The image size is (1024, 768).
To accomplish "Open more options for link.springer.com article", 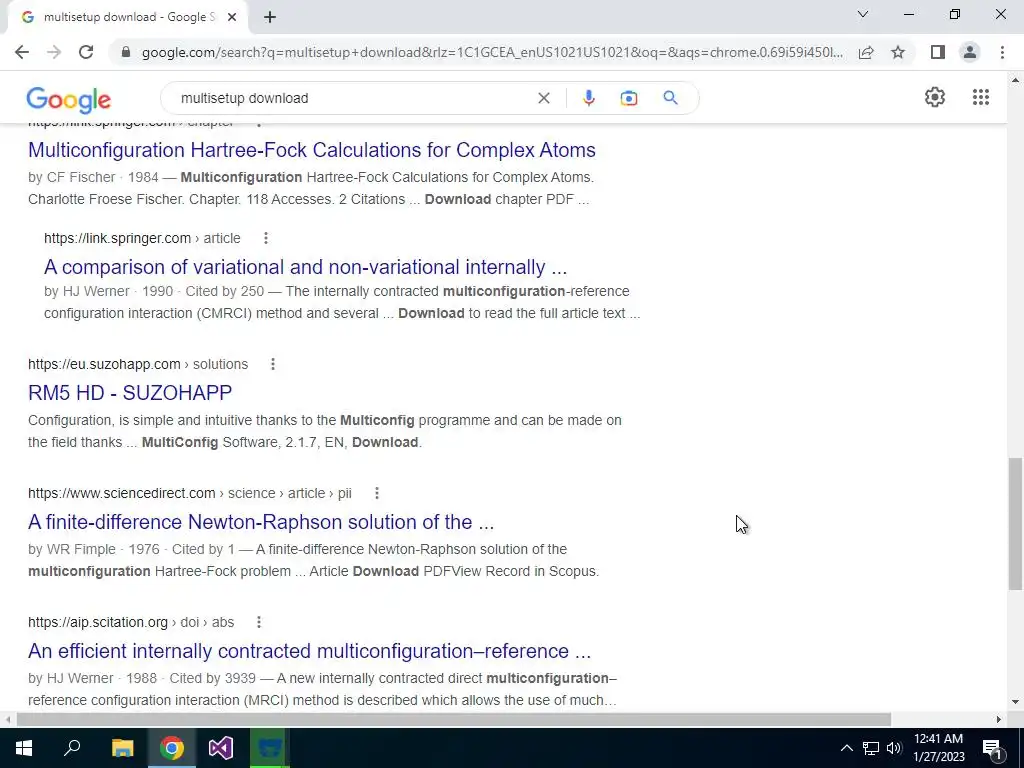I will (x=265, y=238).
